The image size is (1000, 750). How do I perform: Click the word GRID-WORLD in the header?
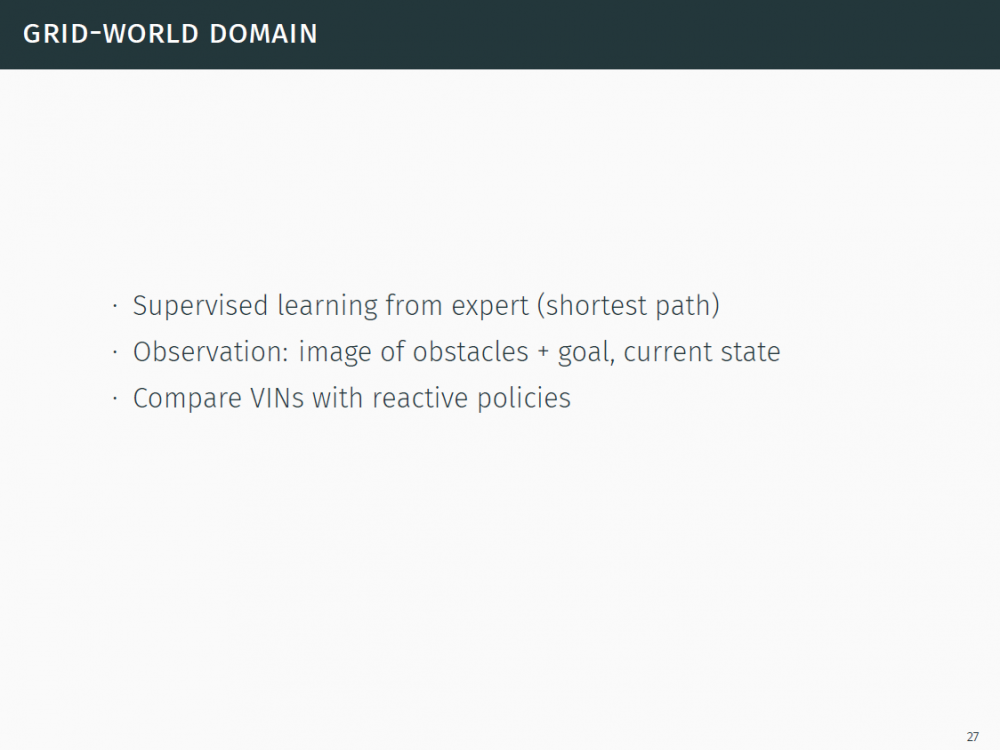pos(110,34)
